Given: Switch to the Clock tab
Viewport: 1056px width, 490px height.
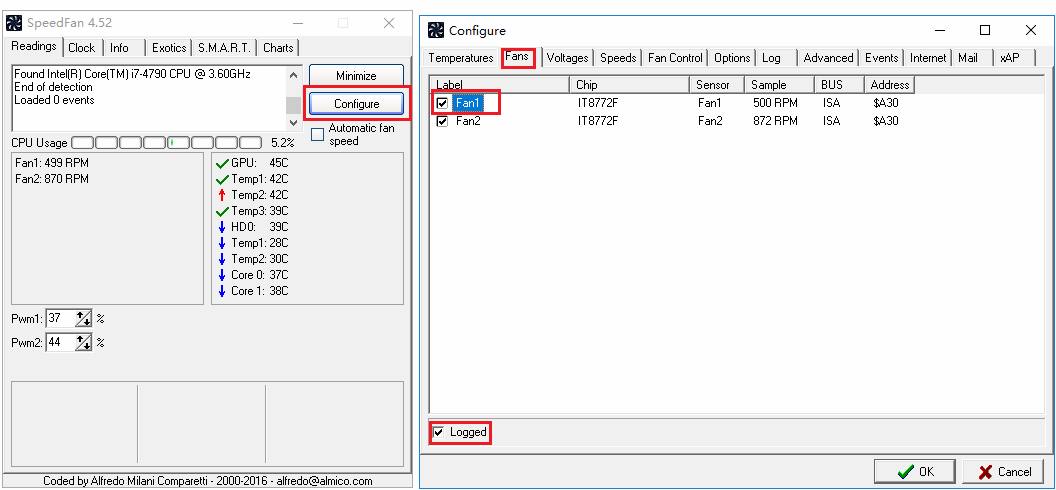Looking at the screenshot, I should coord(82,48).
